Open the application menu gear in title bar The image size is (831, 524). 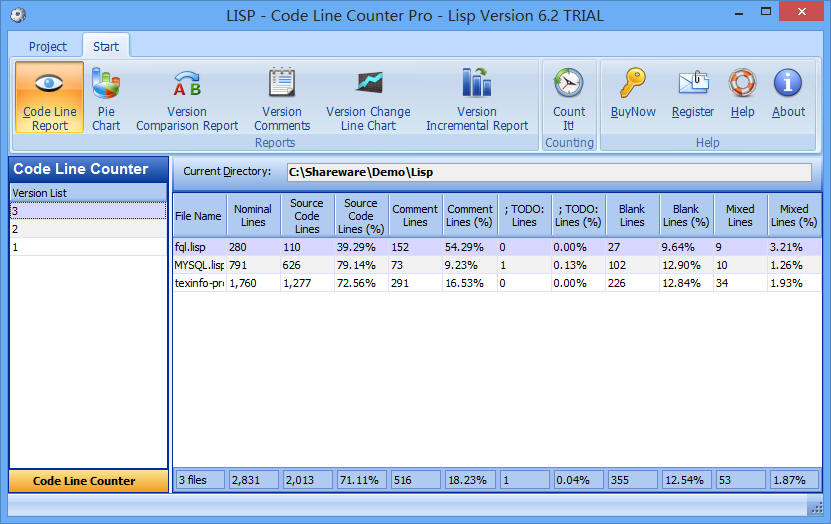[x=18, y=14]
